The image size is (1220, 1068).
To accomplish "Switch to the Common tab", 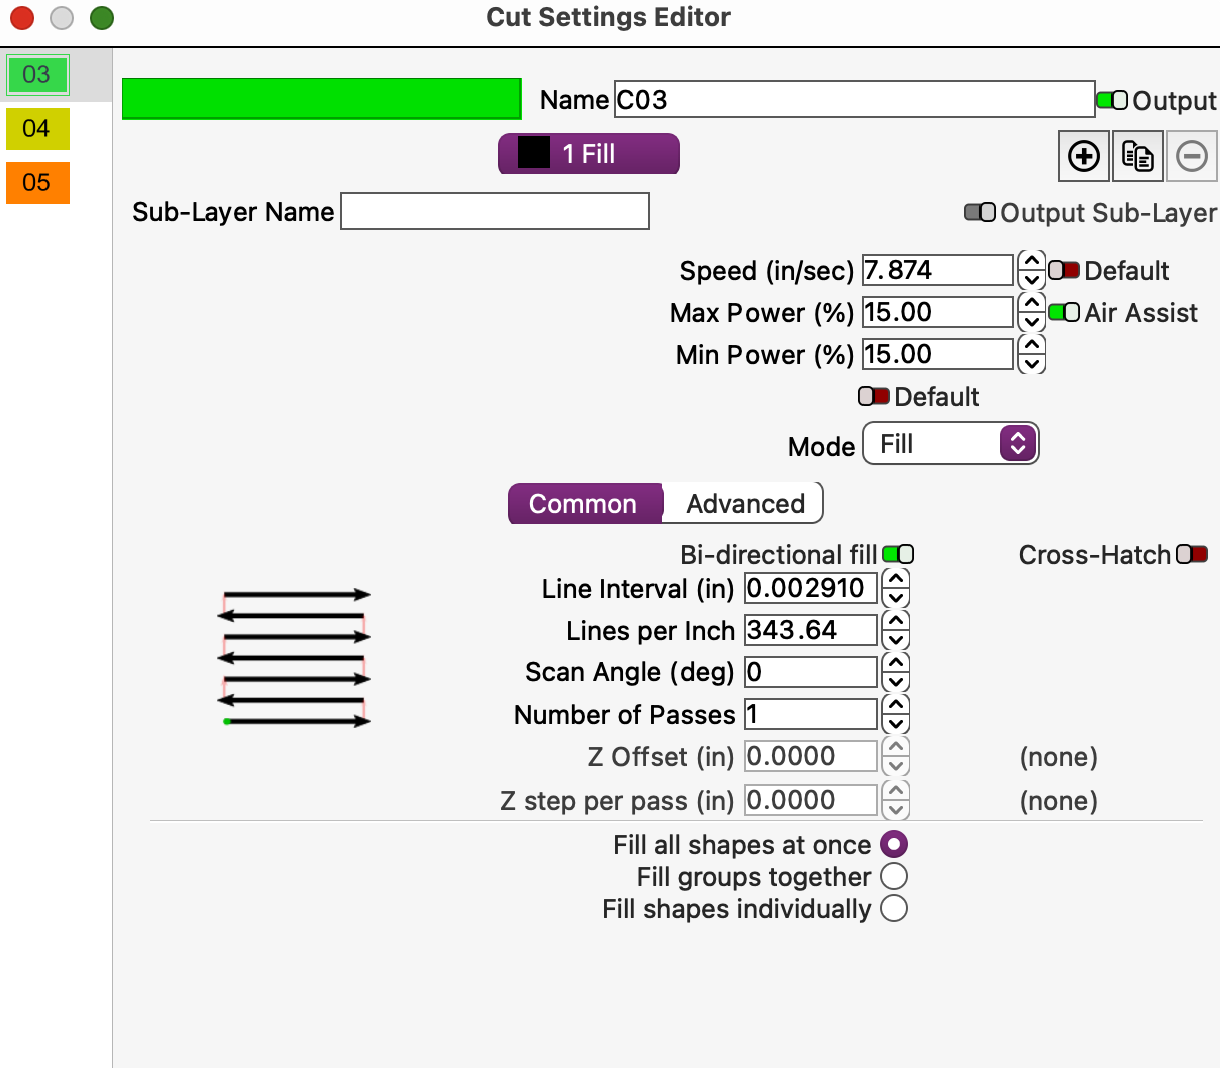I will click(585, 503).
